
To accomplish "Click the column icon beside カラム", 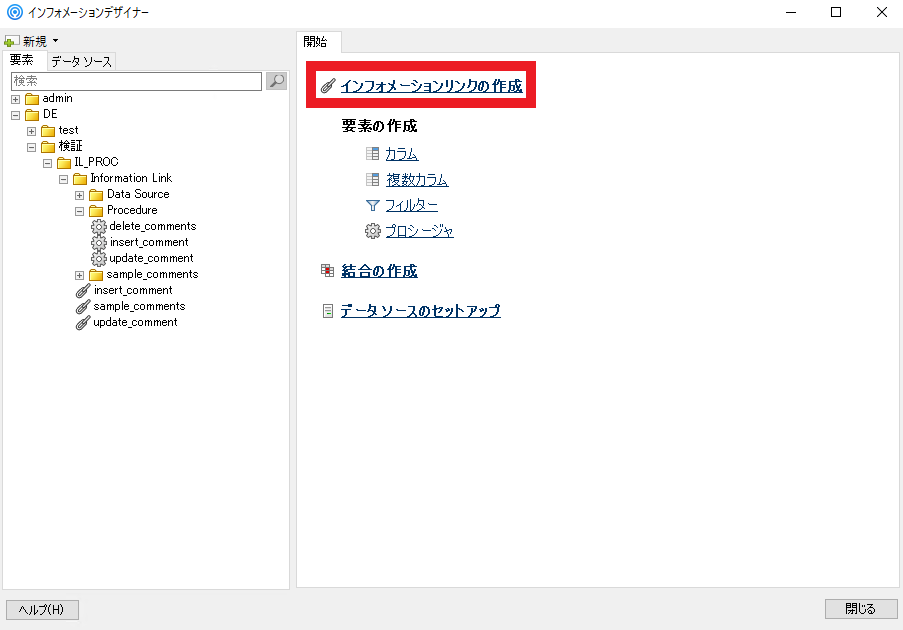I will (x=373, y=153).
